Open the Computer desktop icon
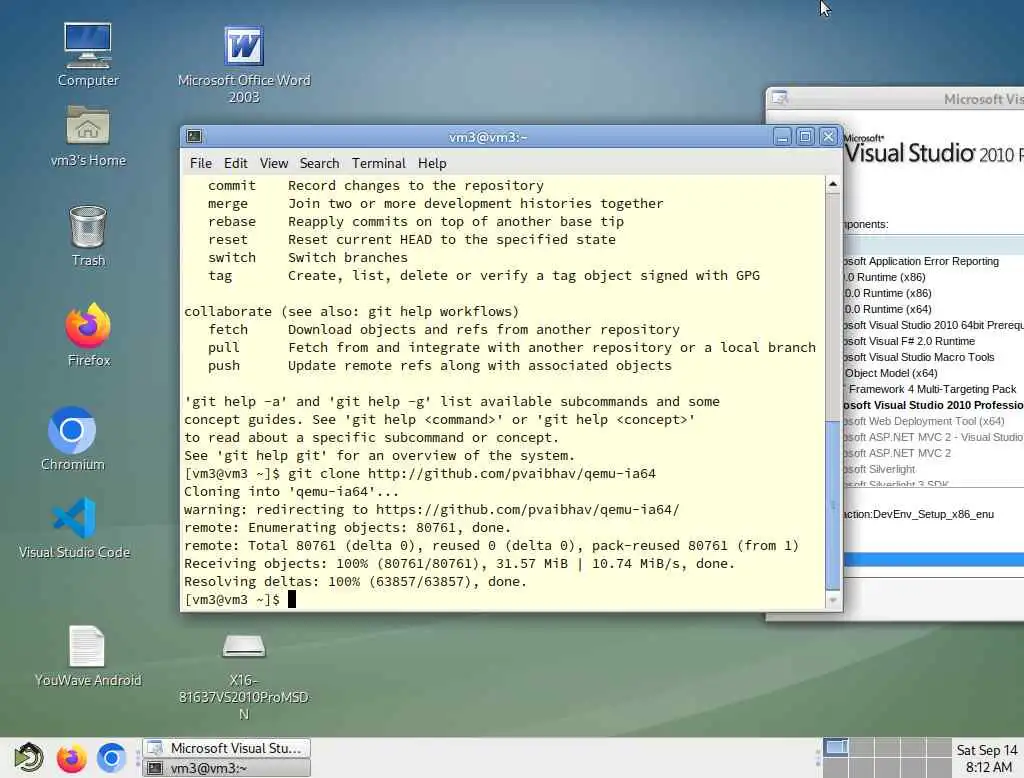The height and width of the screenshot is (778, 1024). tap(88, 55)
